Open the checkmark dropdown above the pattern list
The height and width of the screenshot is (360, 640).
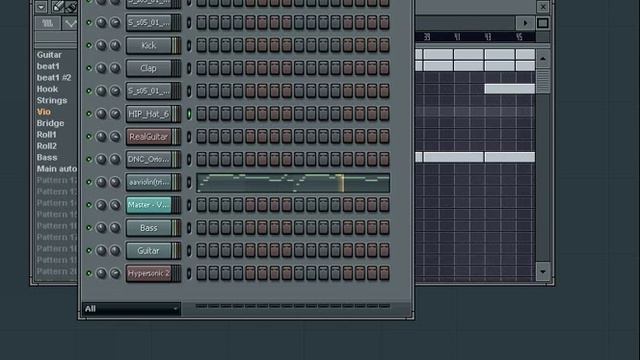tap(70, 24)
